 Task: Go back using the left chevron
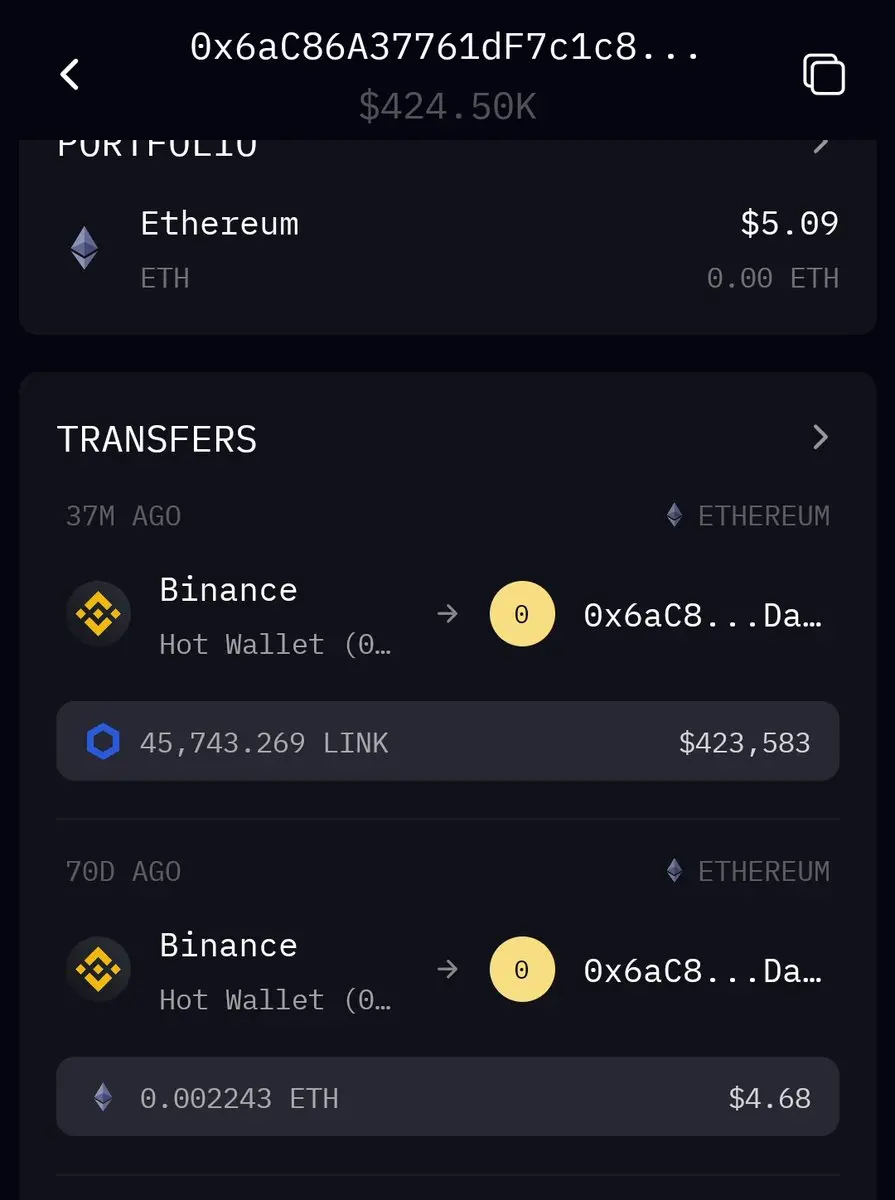tap(69, 74)
